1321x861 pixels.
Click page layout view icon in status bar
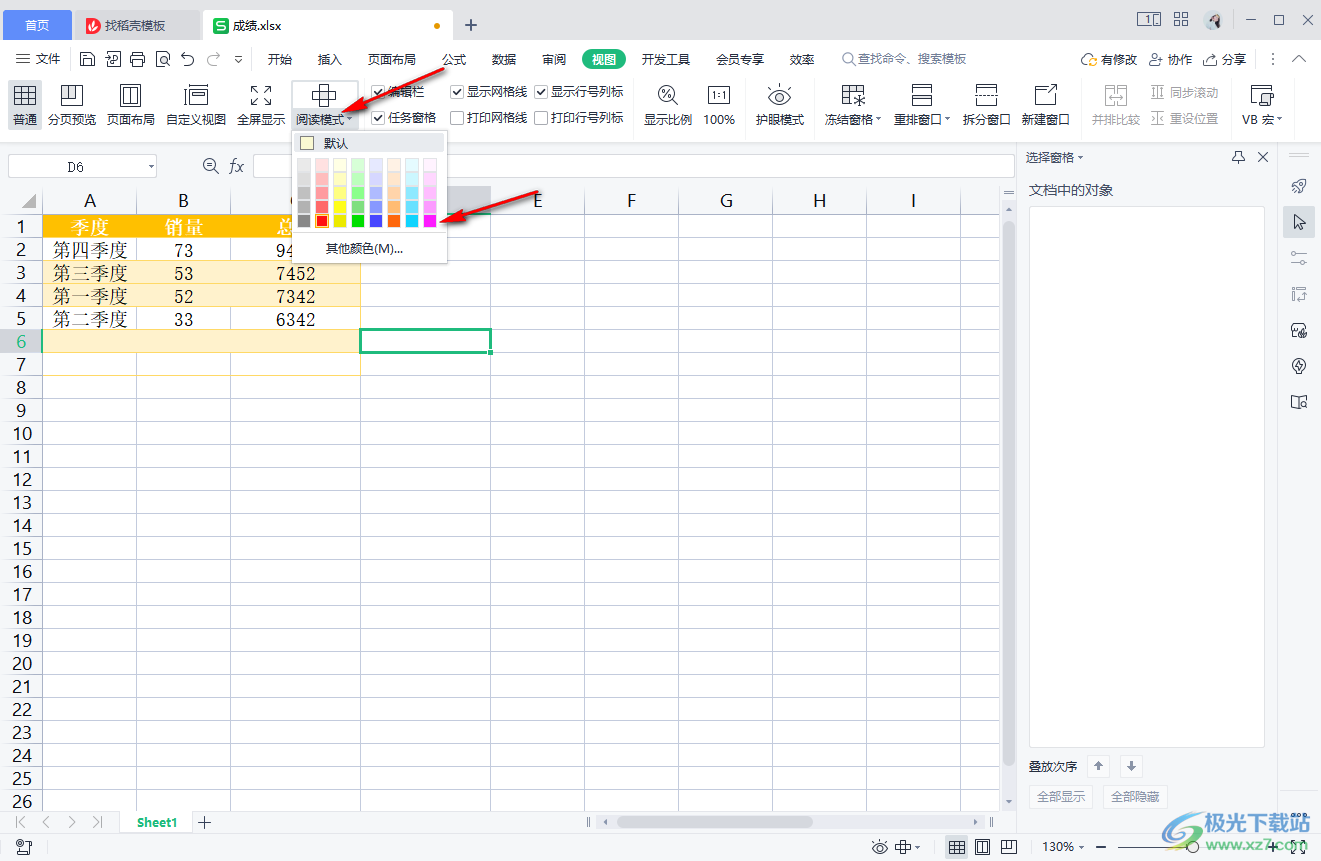982,847
